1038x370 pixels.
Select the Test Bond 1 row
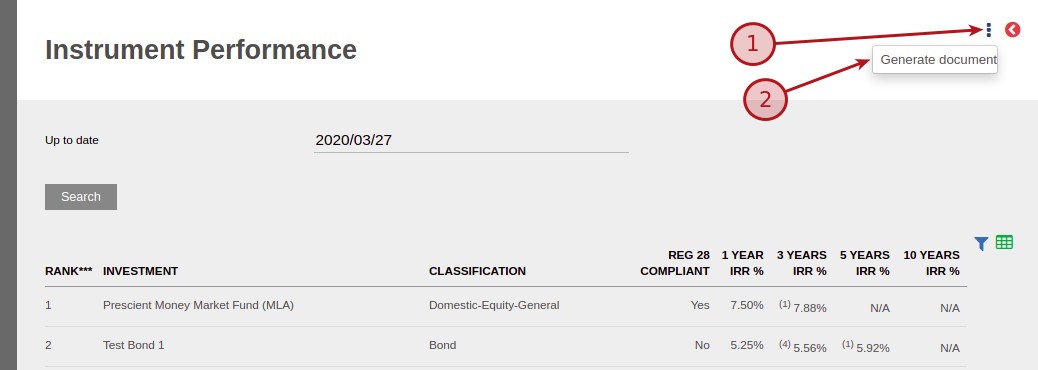click(506, 346)
